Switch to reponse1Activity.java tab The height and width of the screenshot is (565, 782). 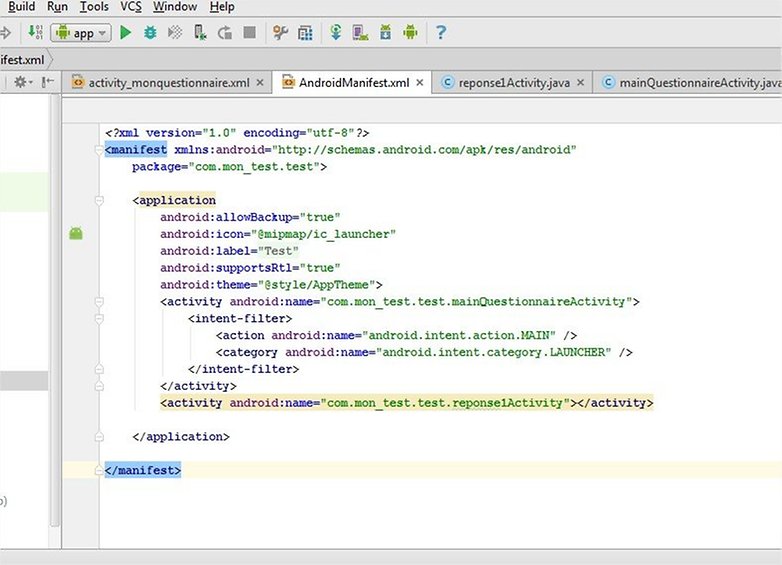[514, 83]
